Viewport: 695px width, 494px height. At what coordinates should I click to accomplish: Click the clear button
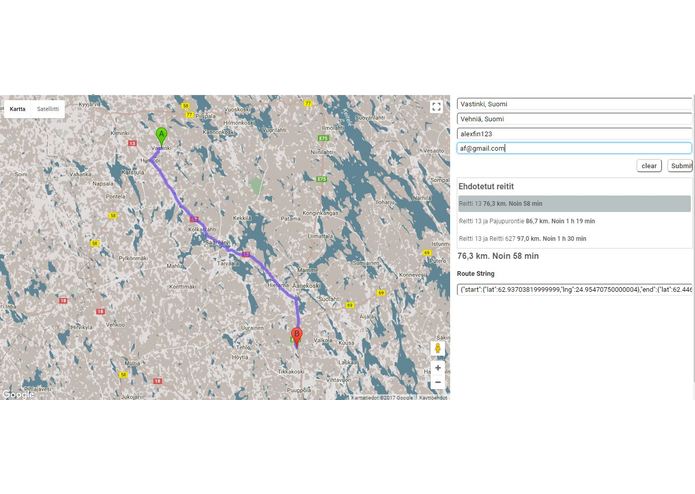pyautogui.click(x=649, y=166)
